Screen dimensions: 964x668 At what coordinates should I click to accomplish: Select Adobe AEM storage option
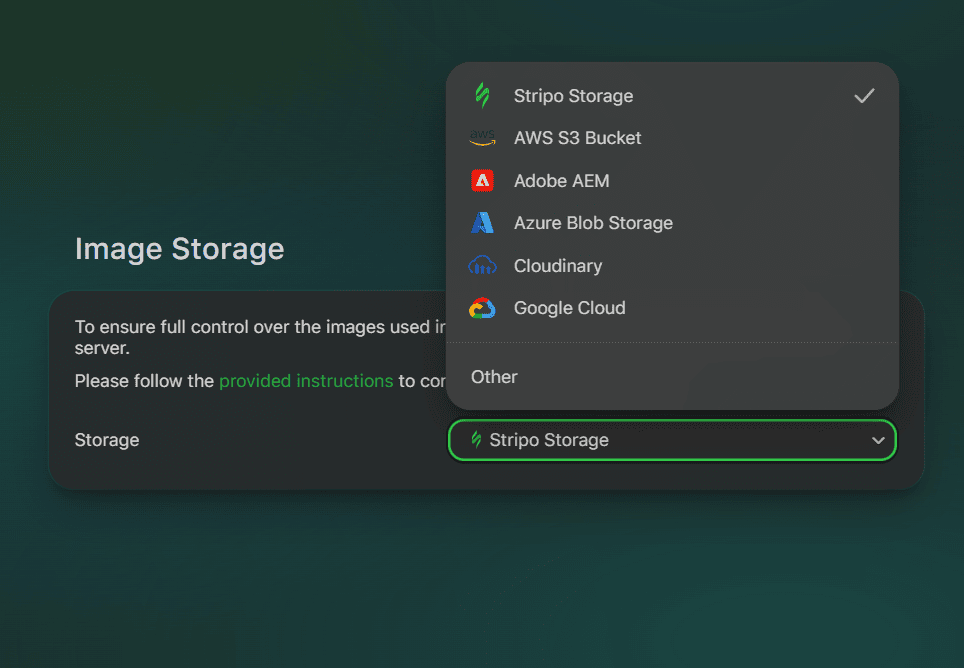(672, 181)
